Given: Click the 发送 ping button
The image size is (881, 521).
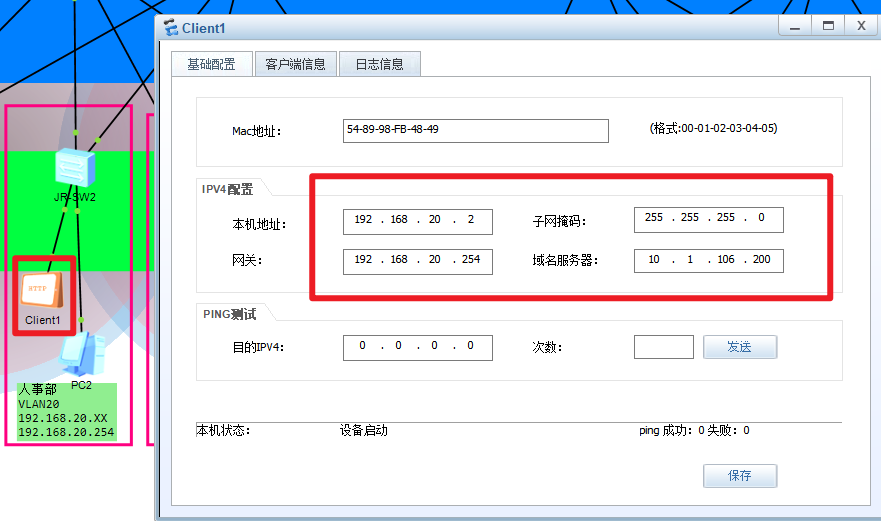Looking at the screenshot, I should pyautogui.click(x=739, y=347).
